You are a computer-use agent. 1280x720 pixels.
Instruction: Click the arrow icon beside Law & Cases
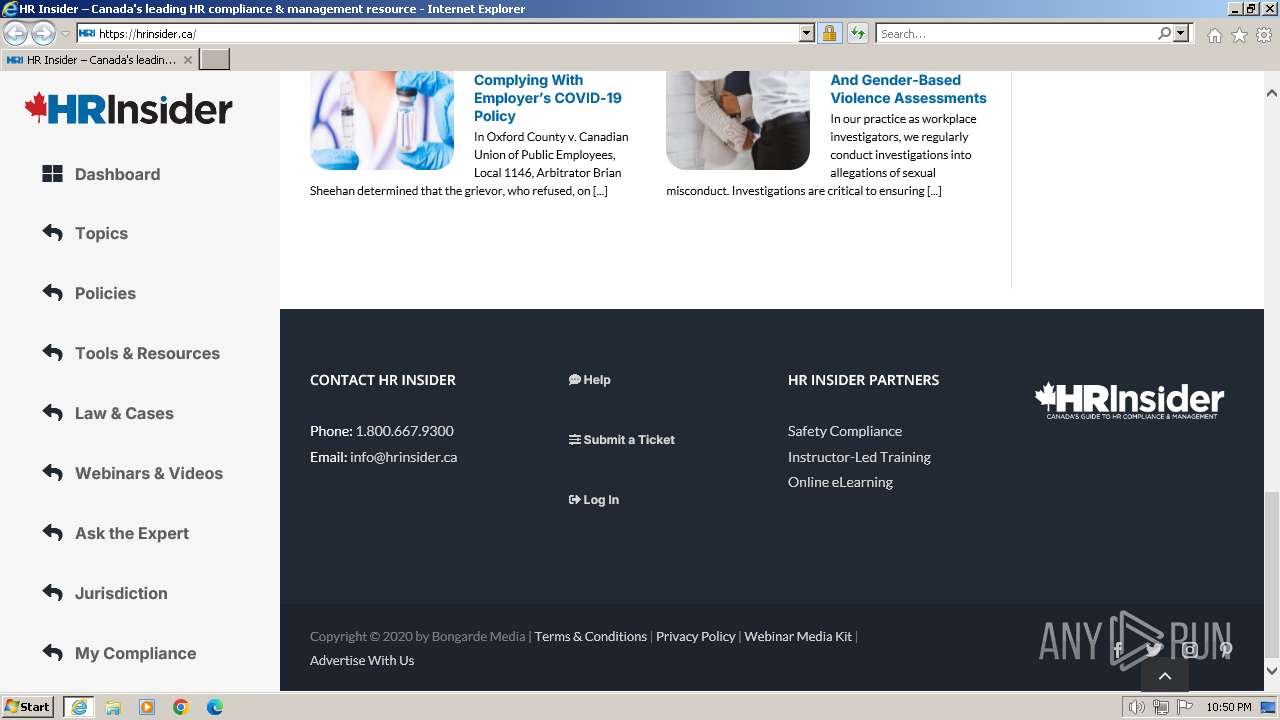(x=52, y=413)
